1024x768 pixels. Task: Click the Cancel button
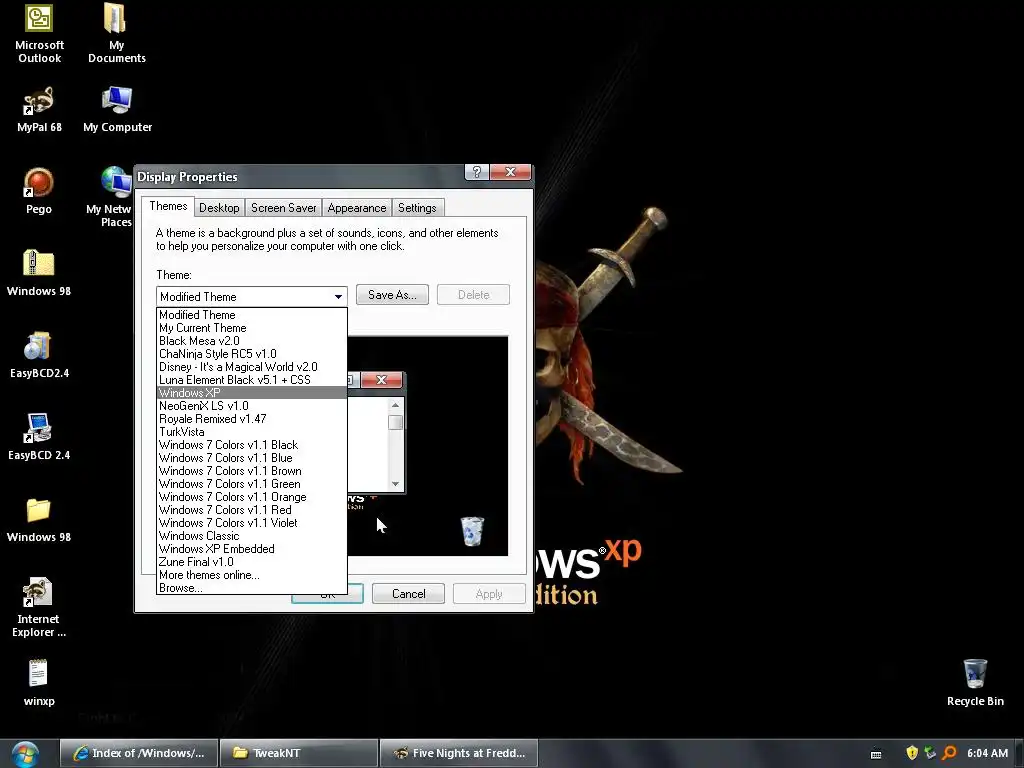click(409, 594)
